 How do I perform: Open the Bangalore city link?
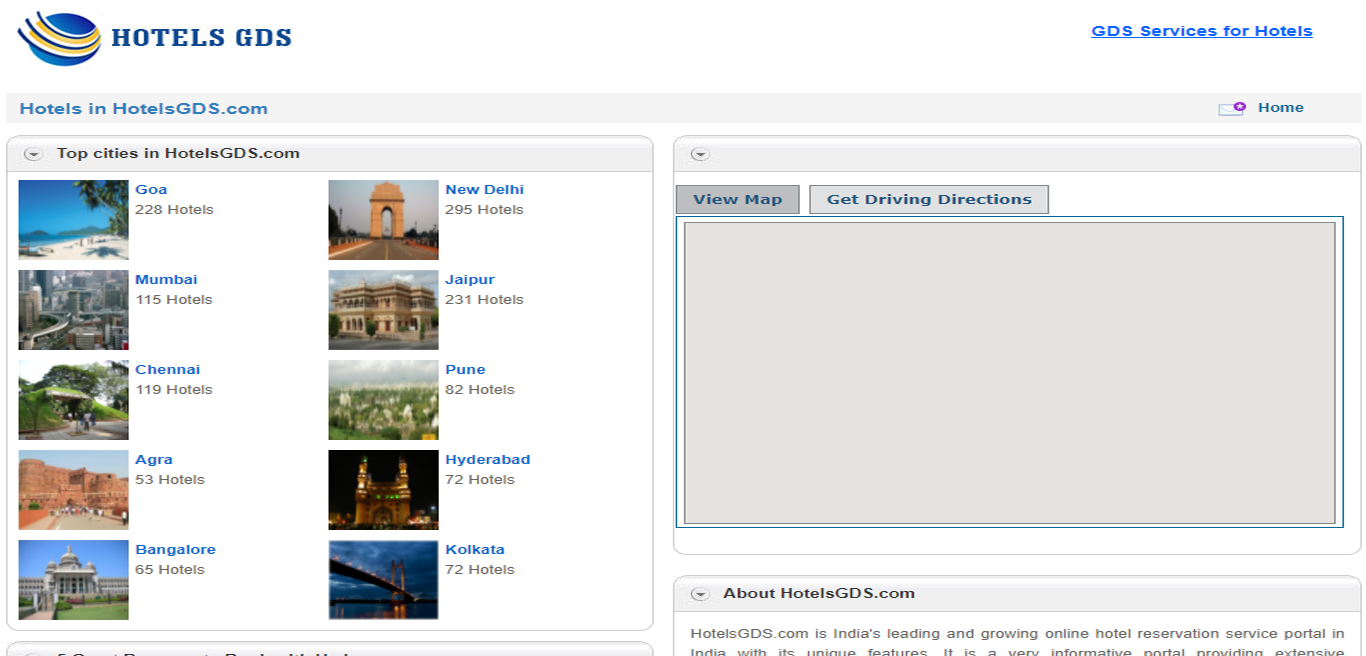(175, 550)
